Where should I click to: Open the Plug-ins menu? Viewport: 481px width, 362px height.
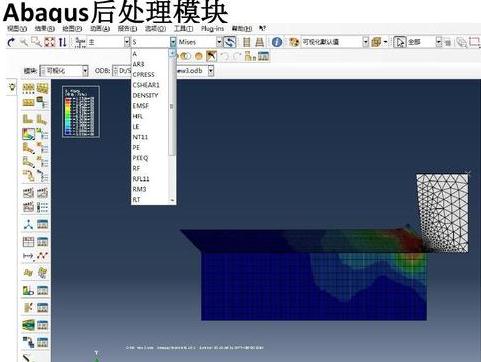tap(212, 29)
